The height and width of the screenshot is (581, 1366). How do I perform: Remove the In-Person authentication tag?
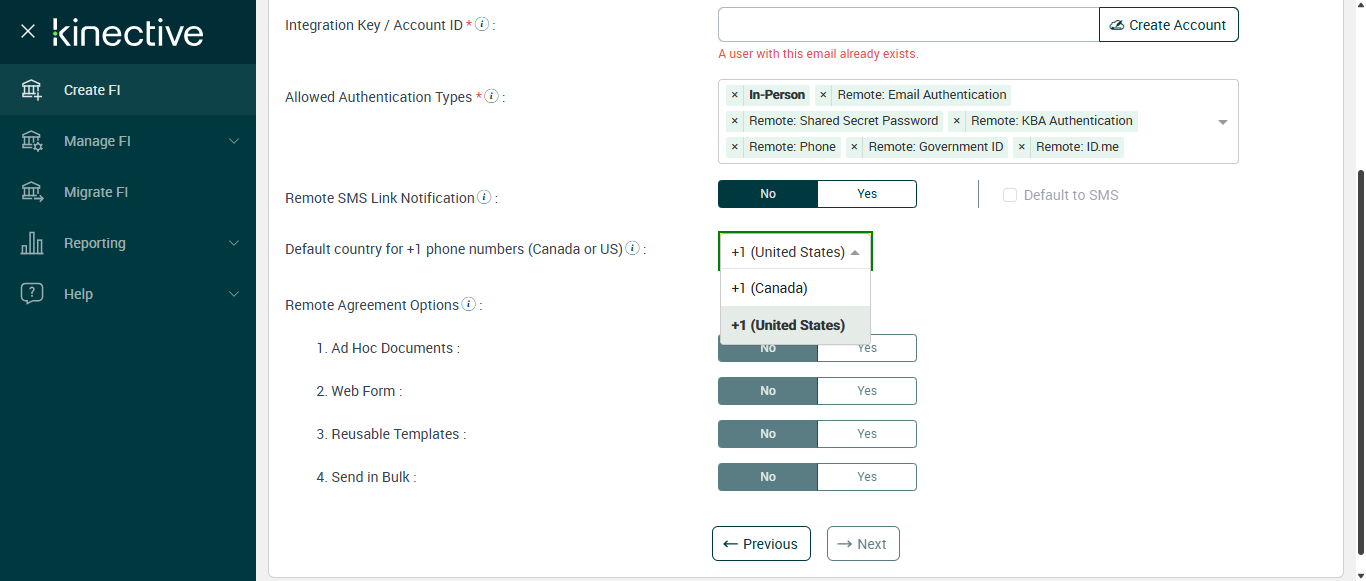(x=735, y=95)
